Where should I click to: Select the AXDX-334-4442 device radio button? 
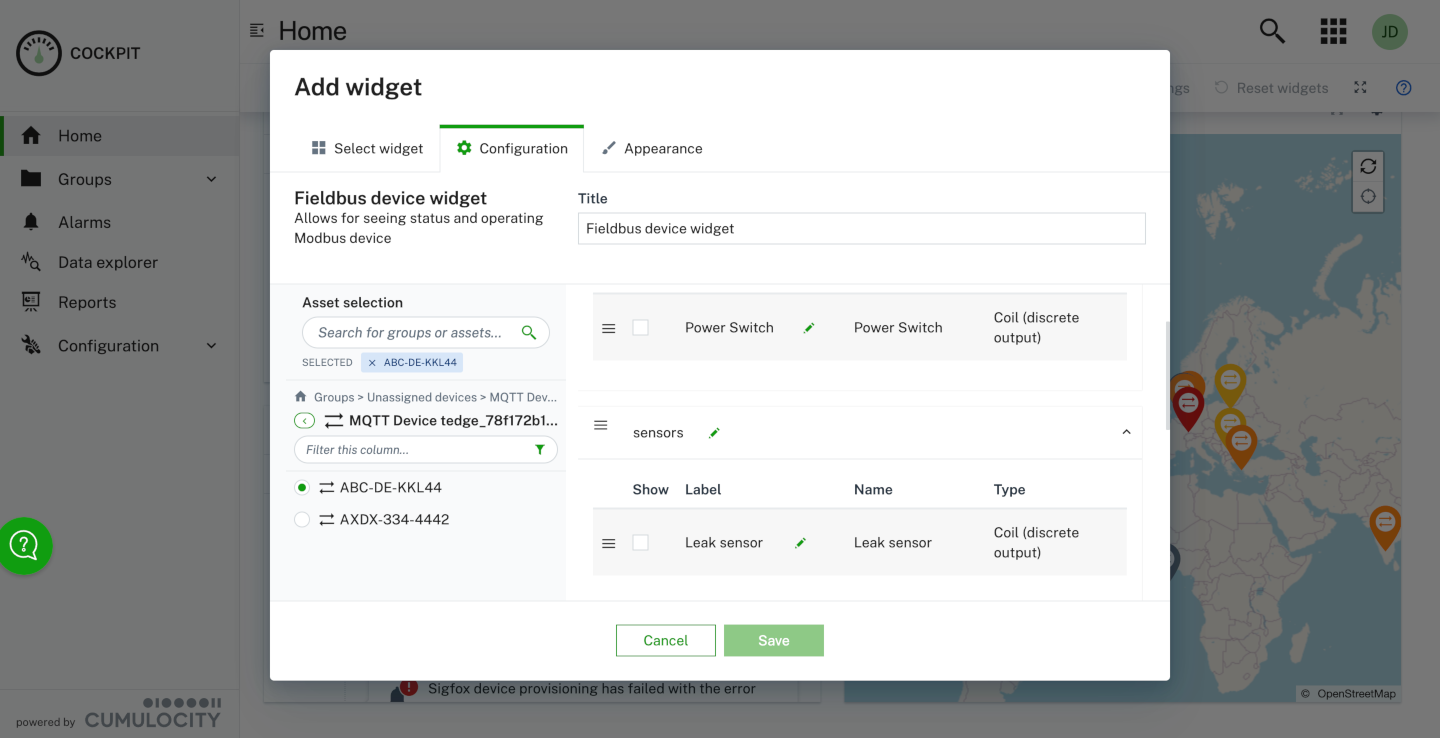(x=302, y=519)
